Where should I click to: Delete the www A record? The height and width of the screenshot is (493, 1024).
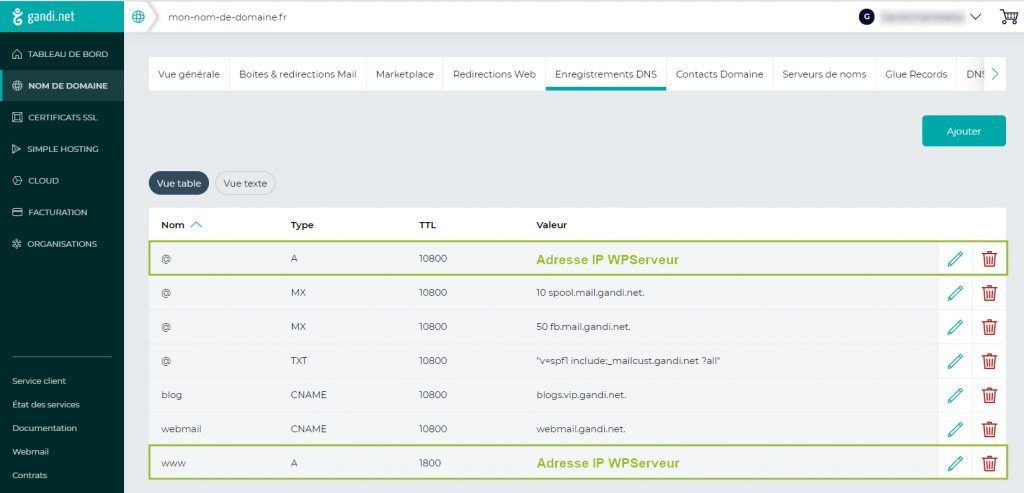(989, 463)
